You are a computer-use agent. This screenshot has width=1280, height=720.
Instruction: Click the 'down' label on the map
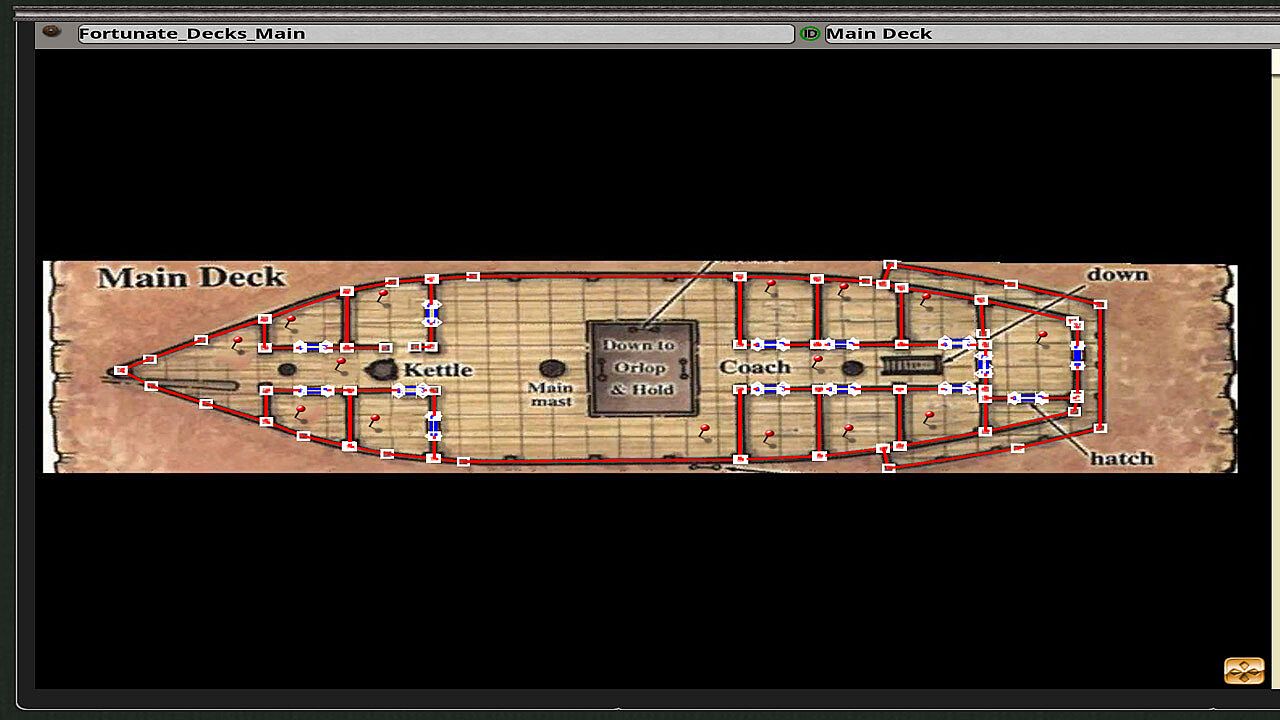(x=1118, y=274)
